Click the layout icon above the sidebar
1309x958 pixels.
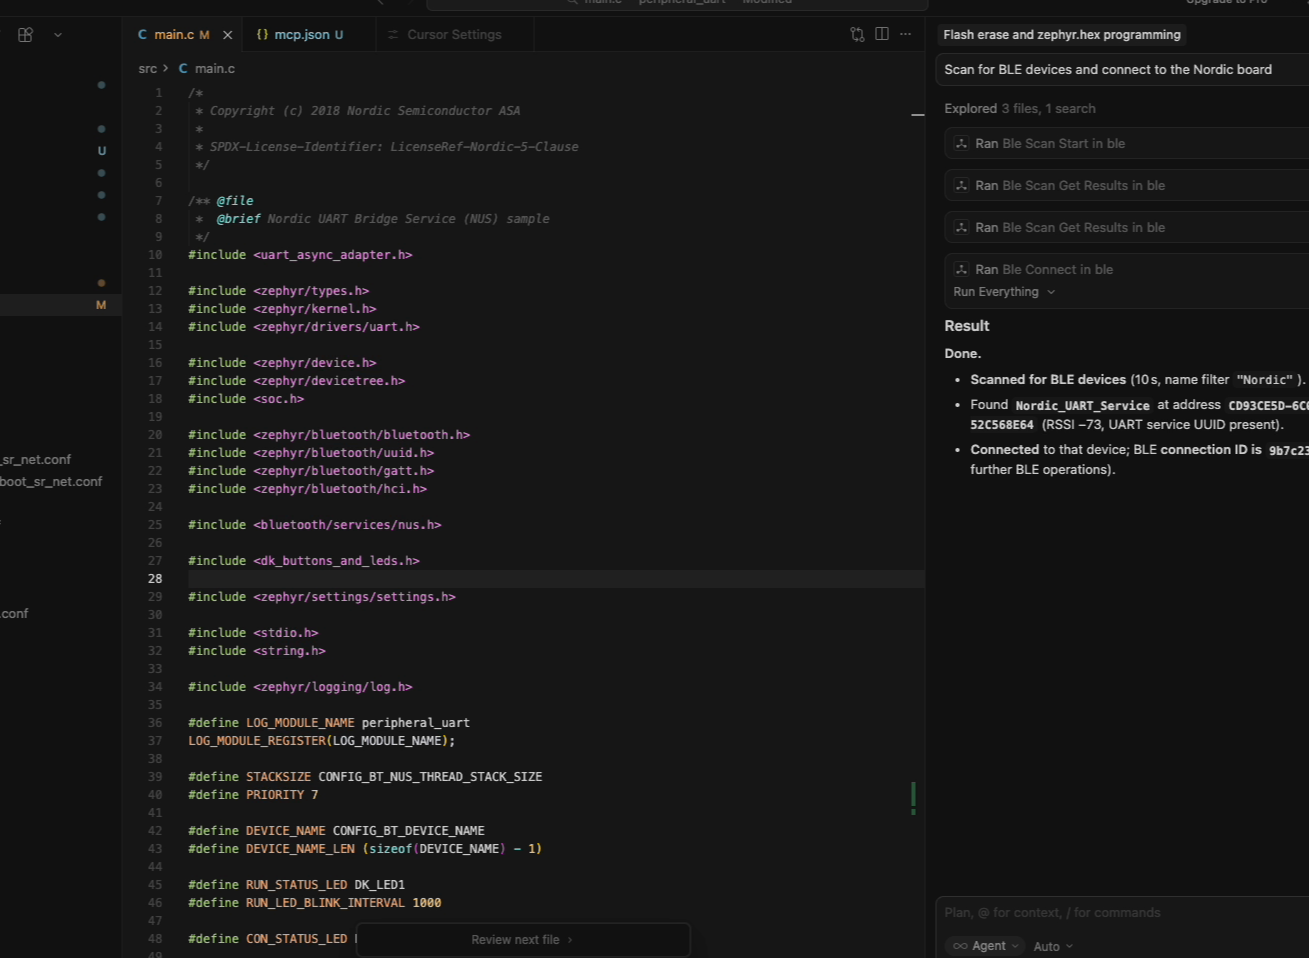(x=26, y=35)
